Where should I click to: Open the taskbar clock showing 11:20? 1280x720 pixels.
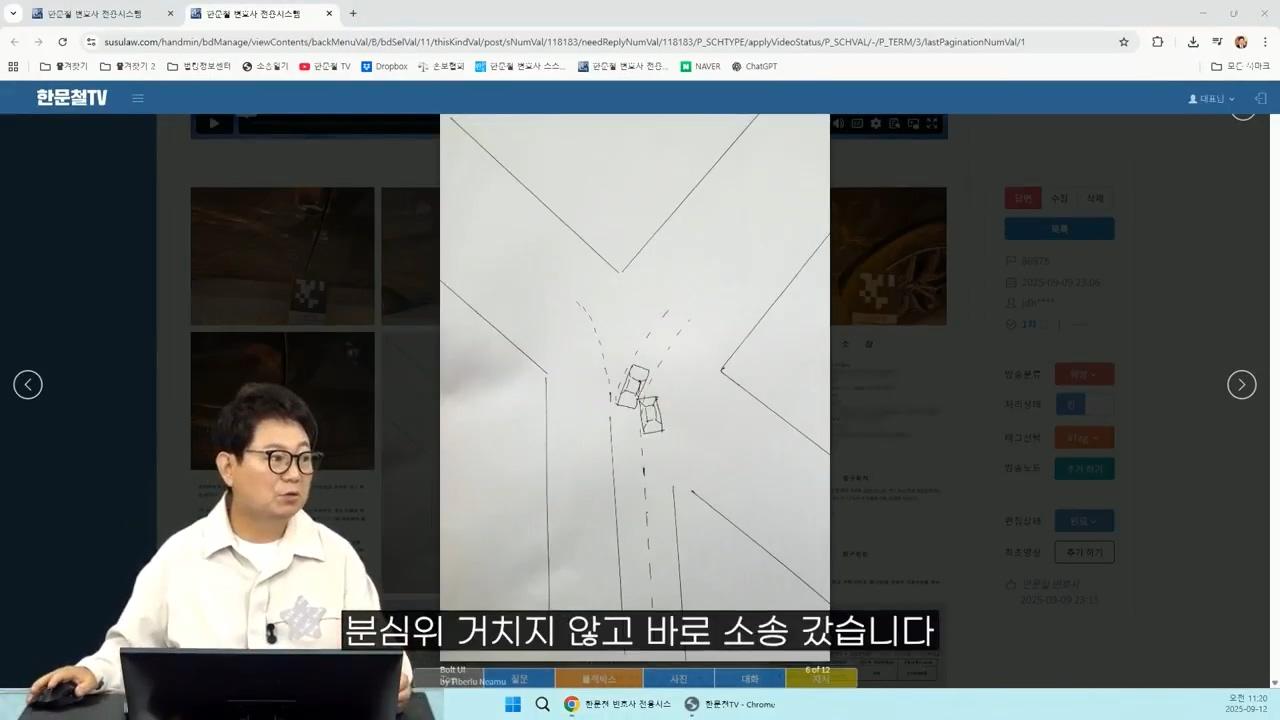1246,703
